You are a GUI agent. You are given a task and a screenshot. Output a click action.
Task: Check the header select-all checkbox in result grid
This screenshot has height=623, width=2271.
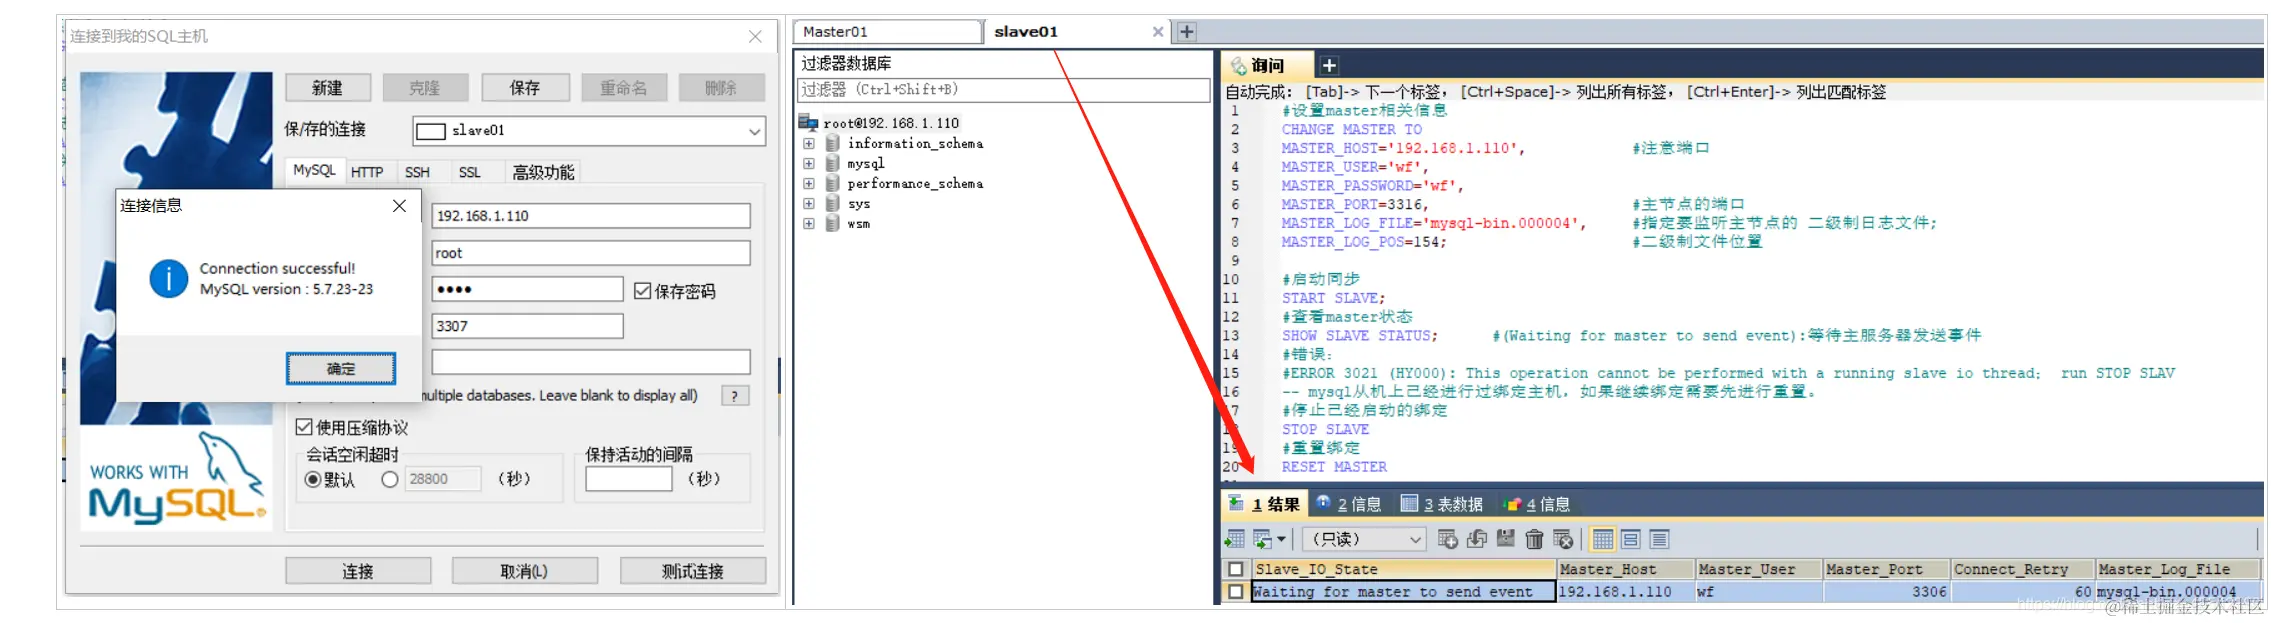(1236, 569)
